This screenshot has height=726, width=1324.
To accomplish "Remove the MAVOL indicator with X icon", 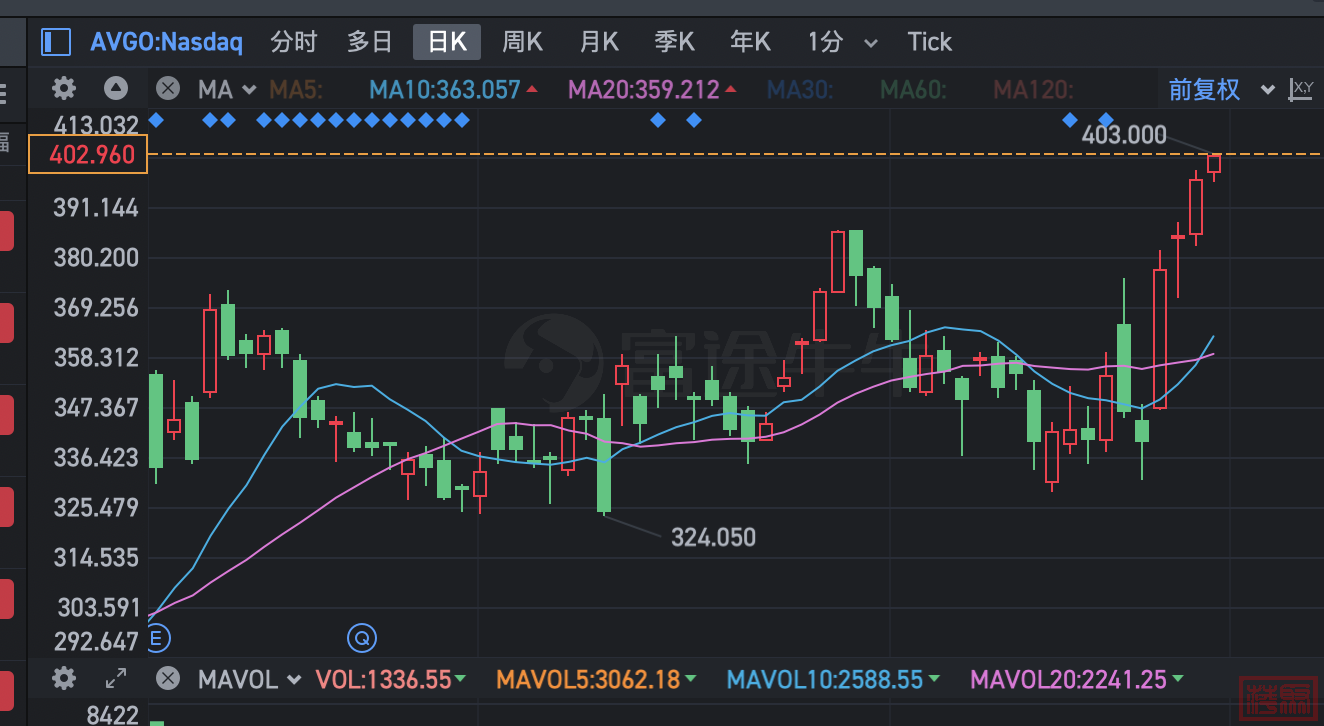I will pos(168,679).
